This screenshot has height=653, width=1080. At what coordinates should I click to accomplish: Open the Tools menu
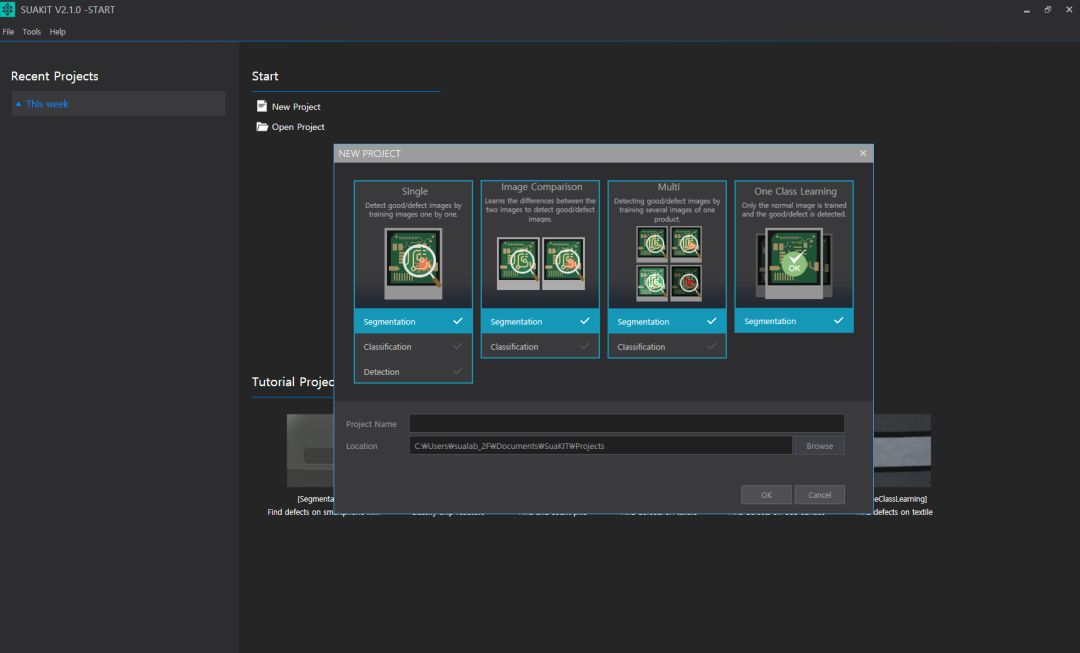tap(32, 32)
